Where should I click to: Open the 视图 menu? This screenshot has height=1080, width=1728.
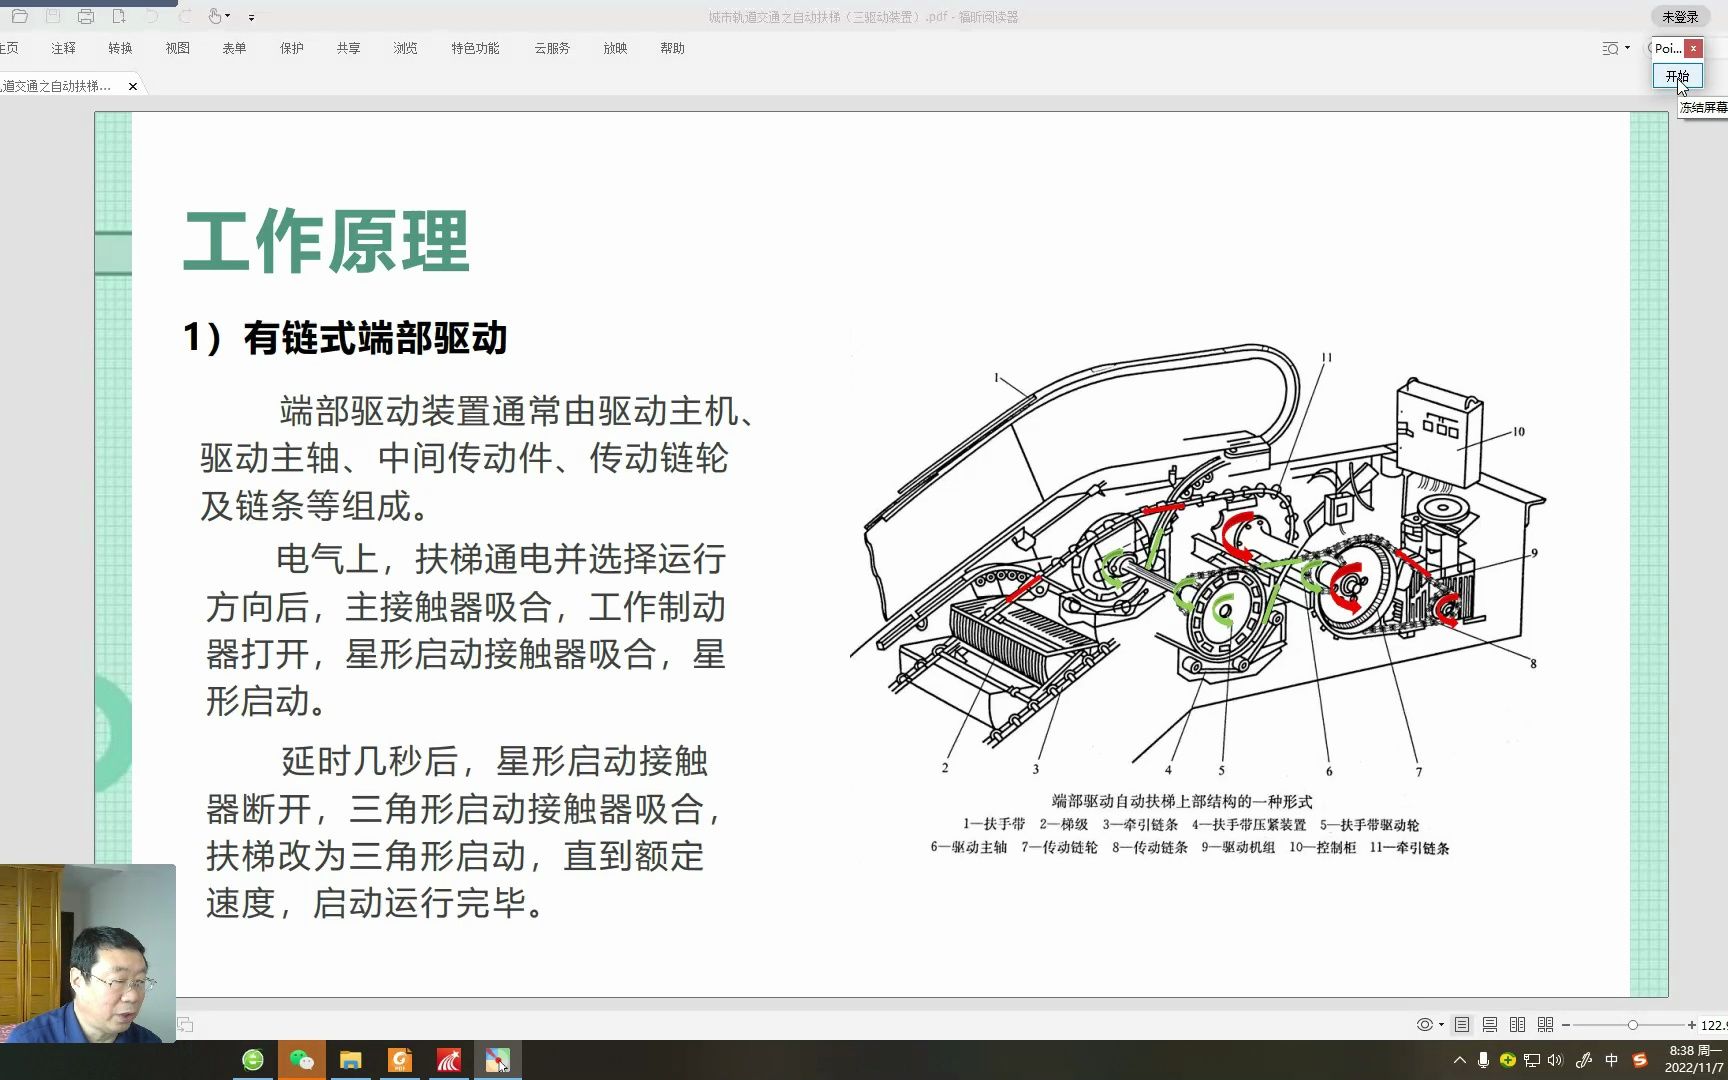176,47
